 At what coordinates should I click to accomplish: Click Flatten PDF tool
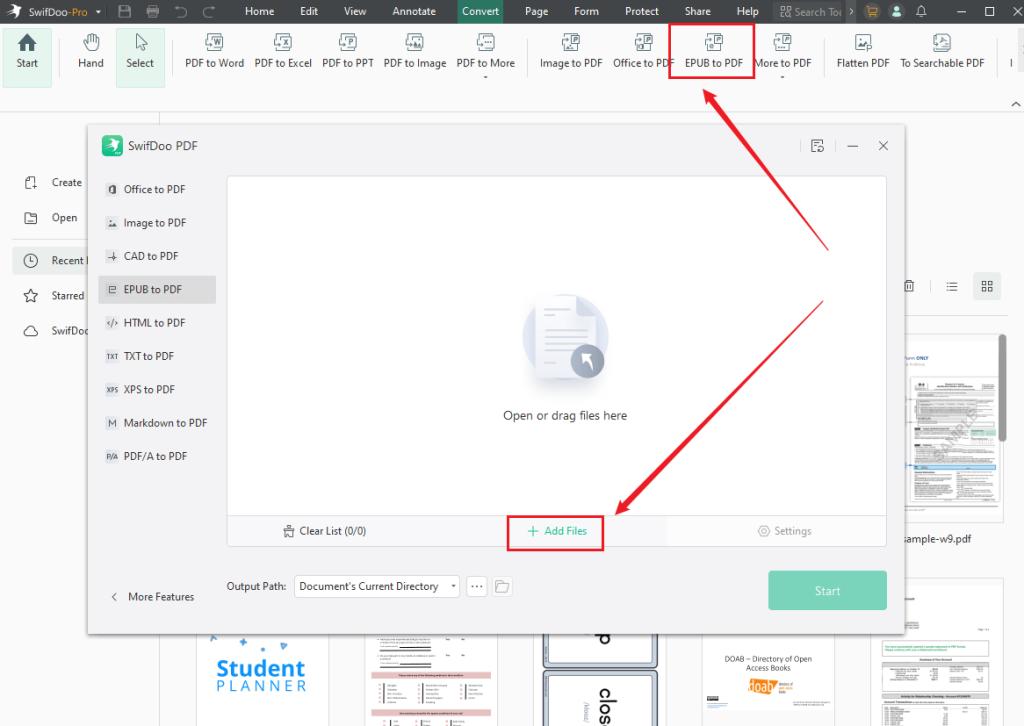pos(863,52)
